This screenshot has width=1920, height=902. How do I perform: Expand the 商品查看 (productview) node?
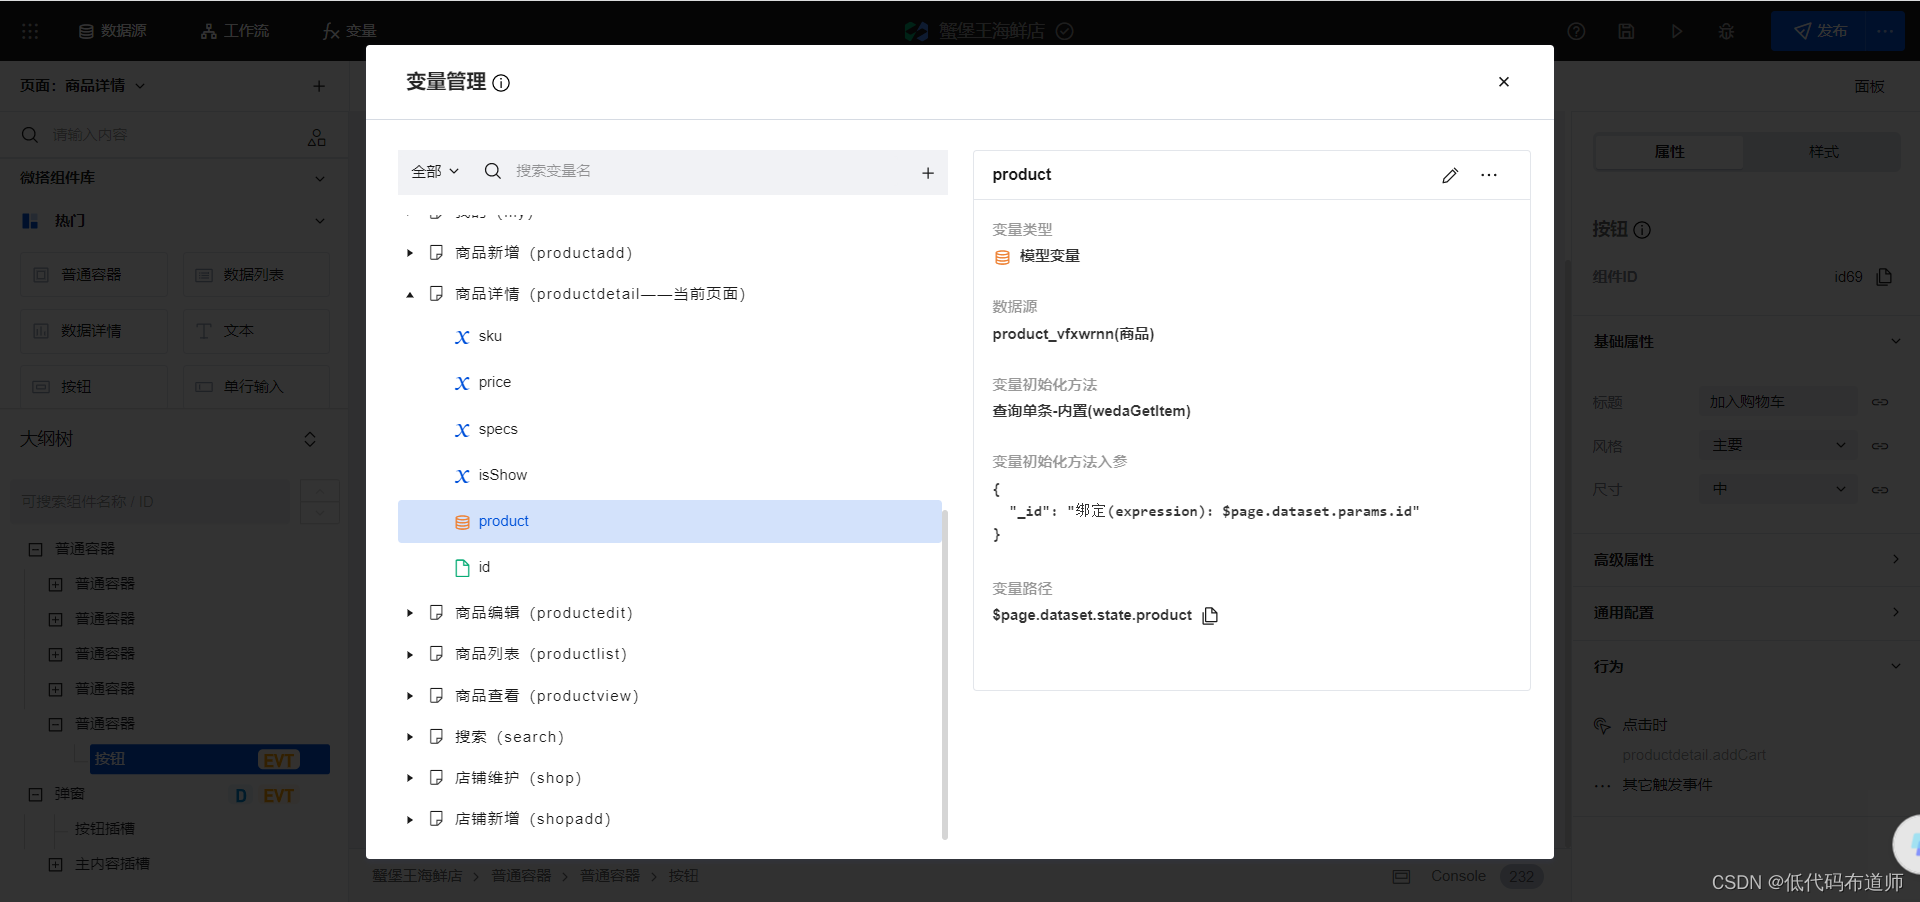(x=410, y=696)
